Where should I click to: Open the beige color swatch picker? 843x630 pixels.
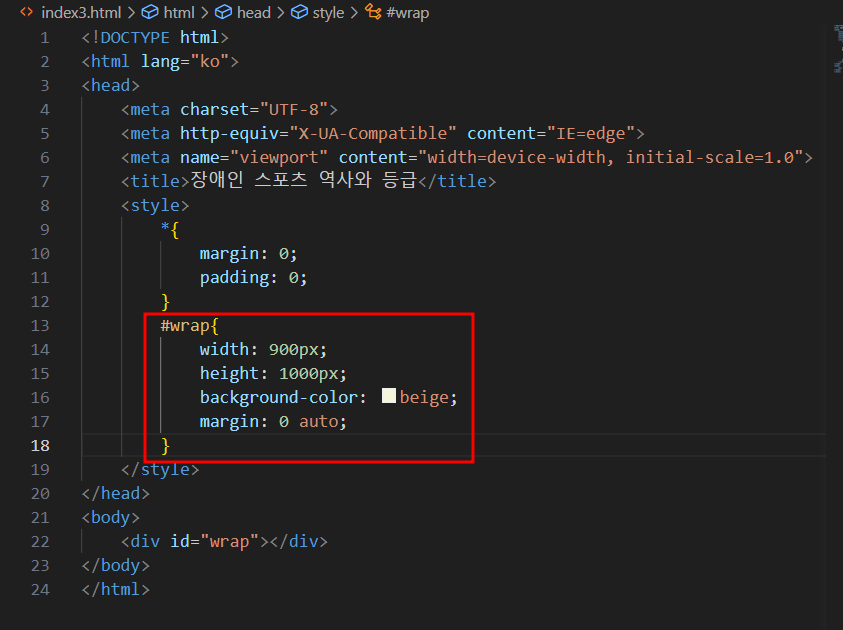tap(389, 396)
